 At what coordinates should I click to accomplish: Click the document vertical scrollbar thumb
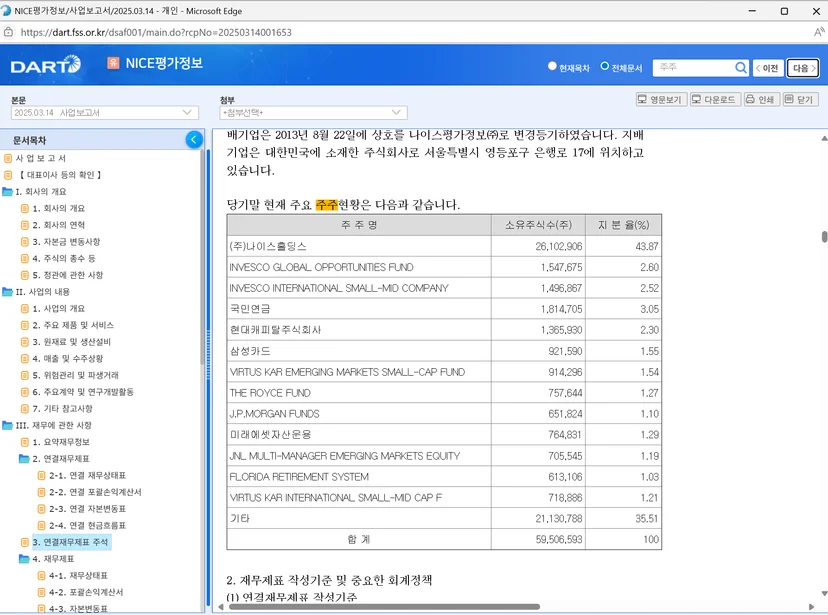coord(824,236)
